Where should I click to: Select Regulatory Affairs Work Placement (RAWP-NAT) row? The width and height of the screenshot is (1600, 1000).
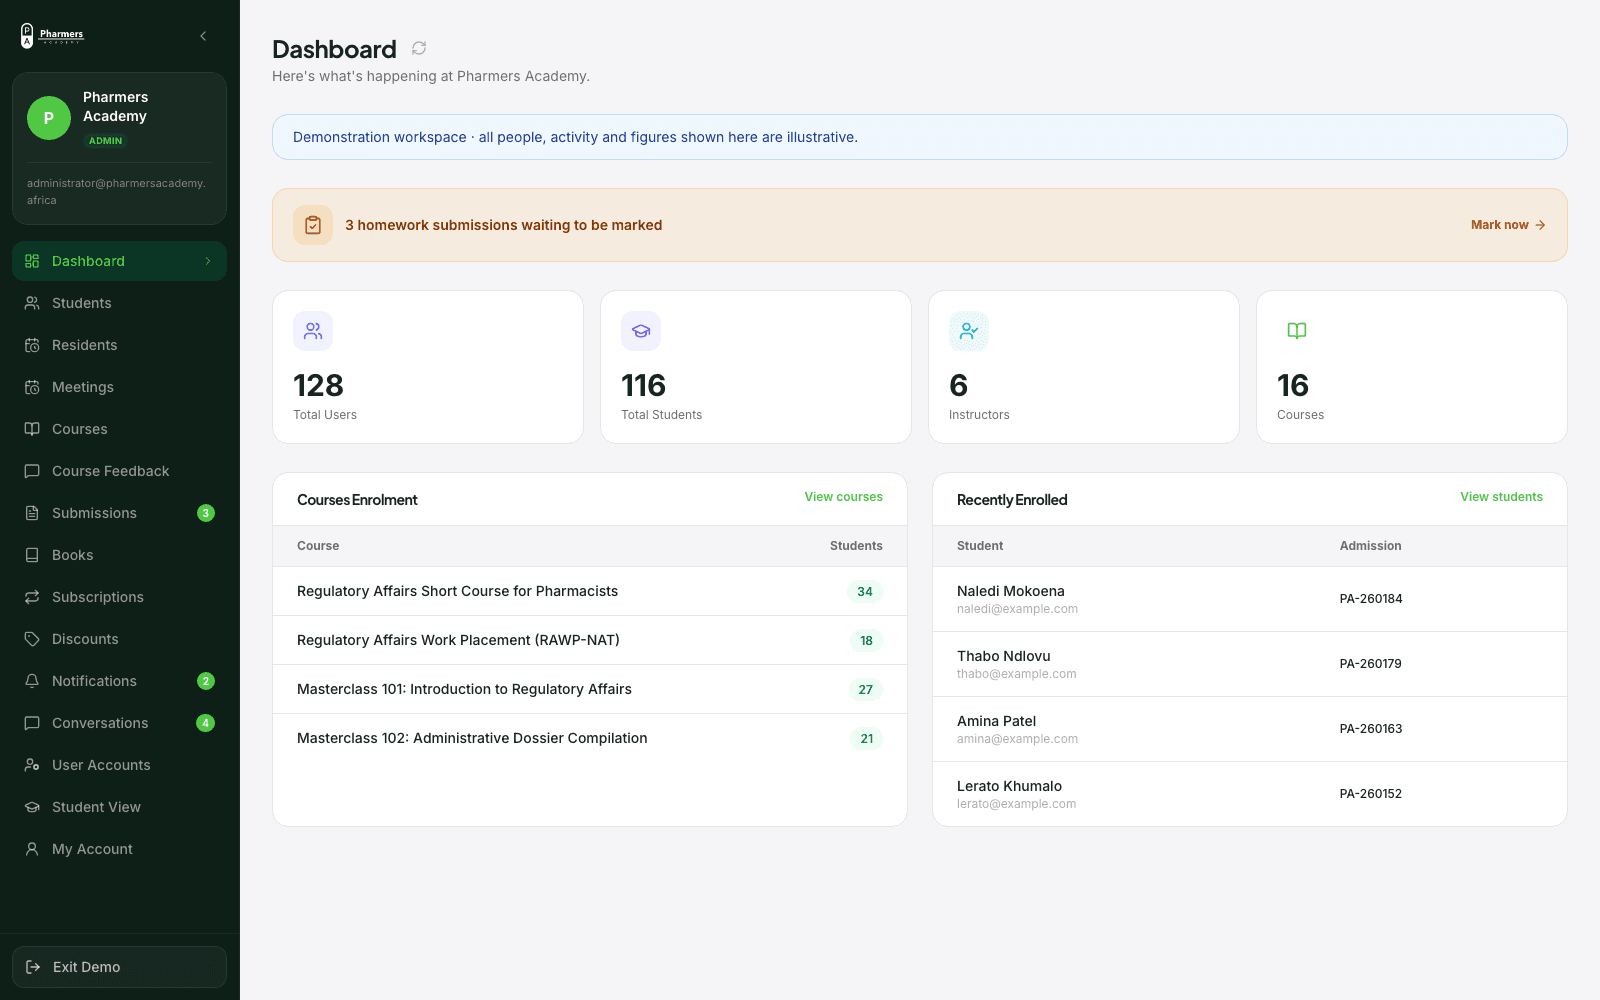pyautogui.click(x=590, y=640)
